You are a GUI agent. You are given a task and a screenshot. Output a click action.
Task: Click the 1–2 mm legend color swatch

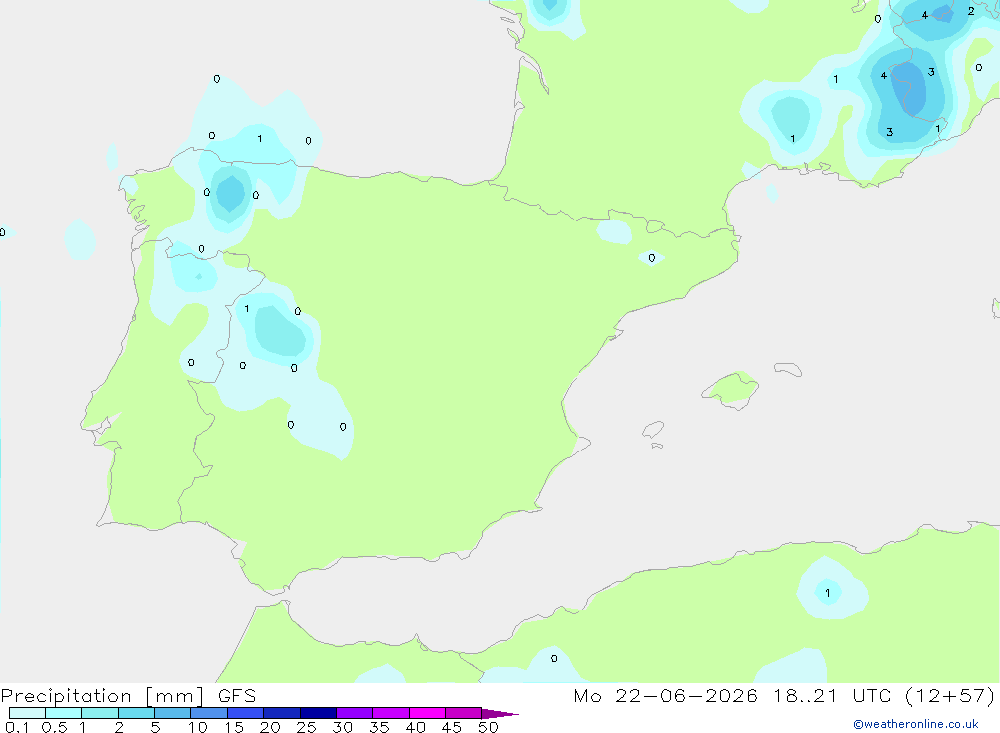(100, 713)
